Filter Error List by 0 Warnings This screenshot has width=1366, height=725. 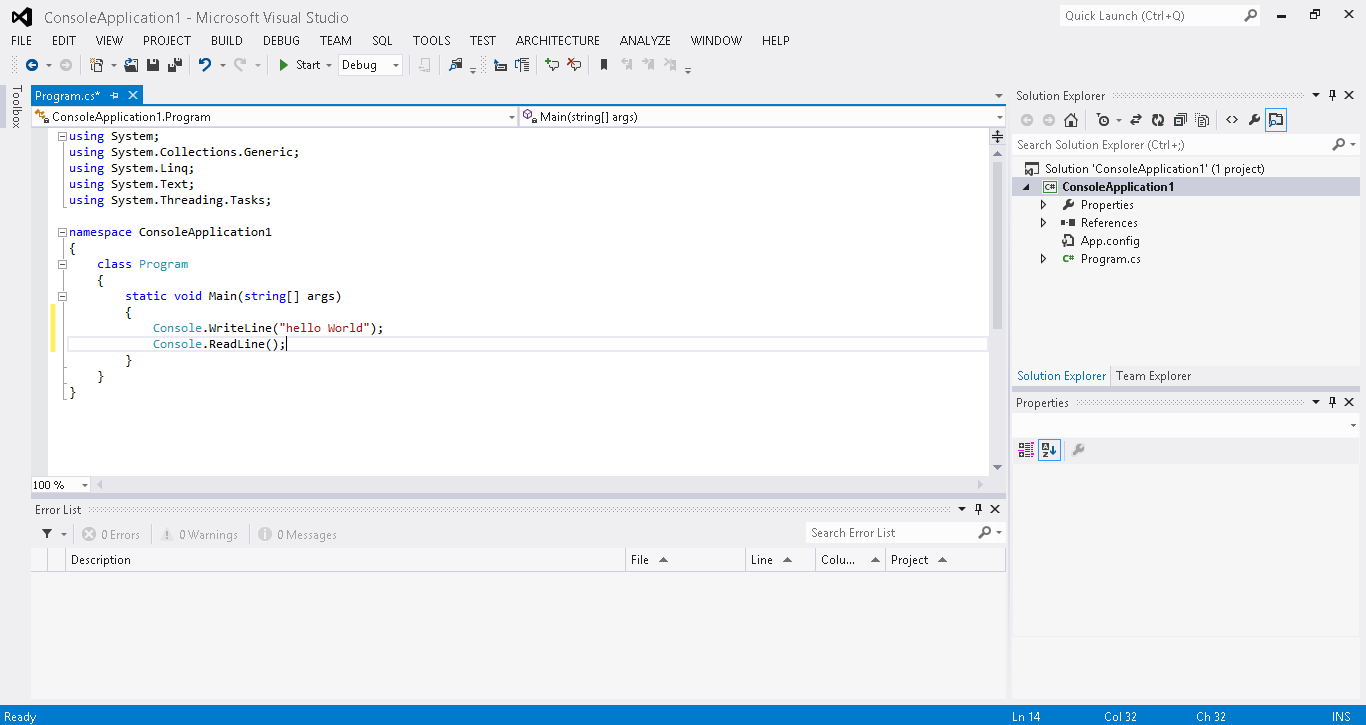pyautogui.click(x=199, y=533)
